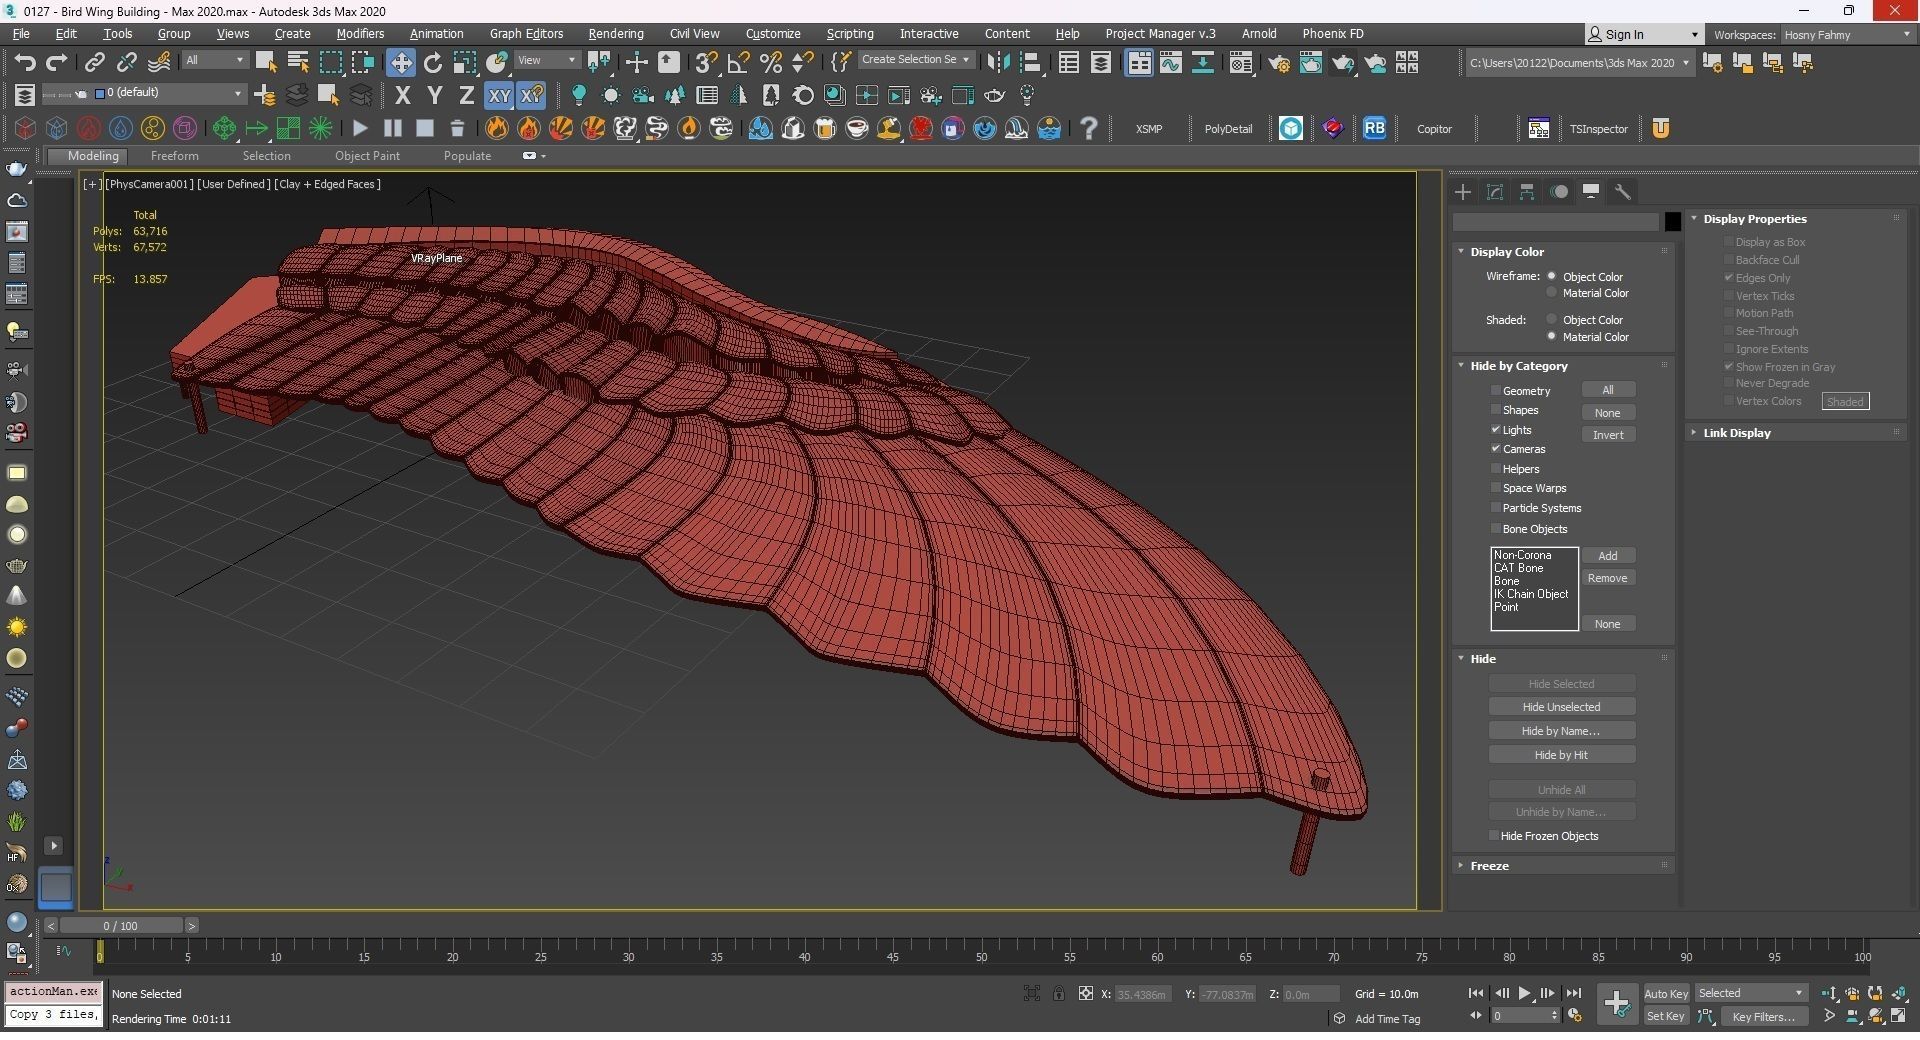This screenshot has width=1920, height=1040.
Task: Switch to the Object Paint ribbon tab
Action: (x=367, y=156)
